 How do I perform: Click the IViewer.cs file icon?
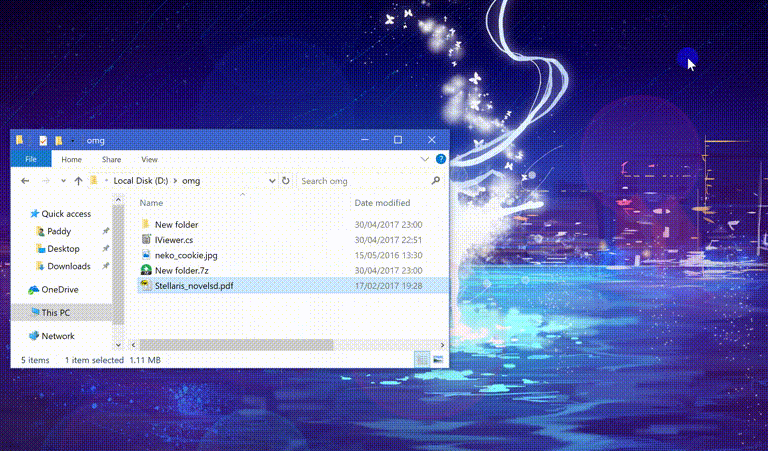[146, 239]
